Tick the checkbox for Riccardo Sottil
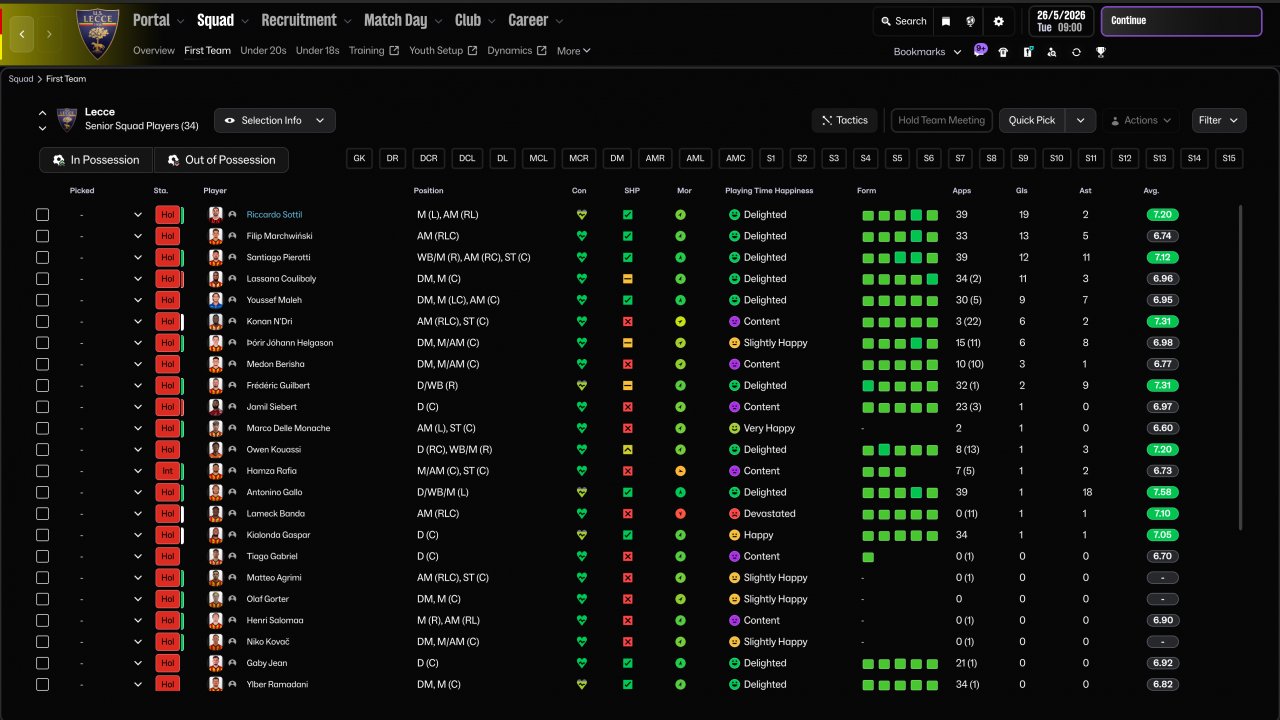The width and height of the screenshot is (1280, 720). pyautogui.click(x=42, y=215)
